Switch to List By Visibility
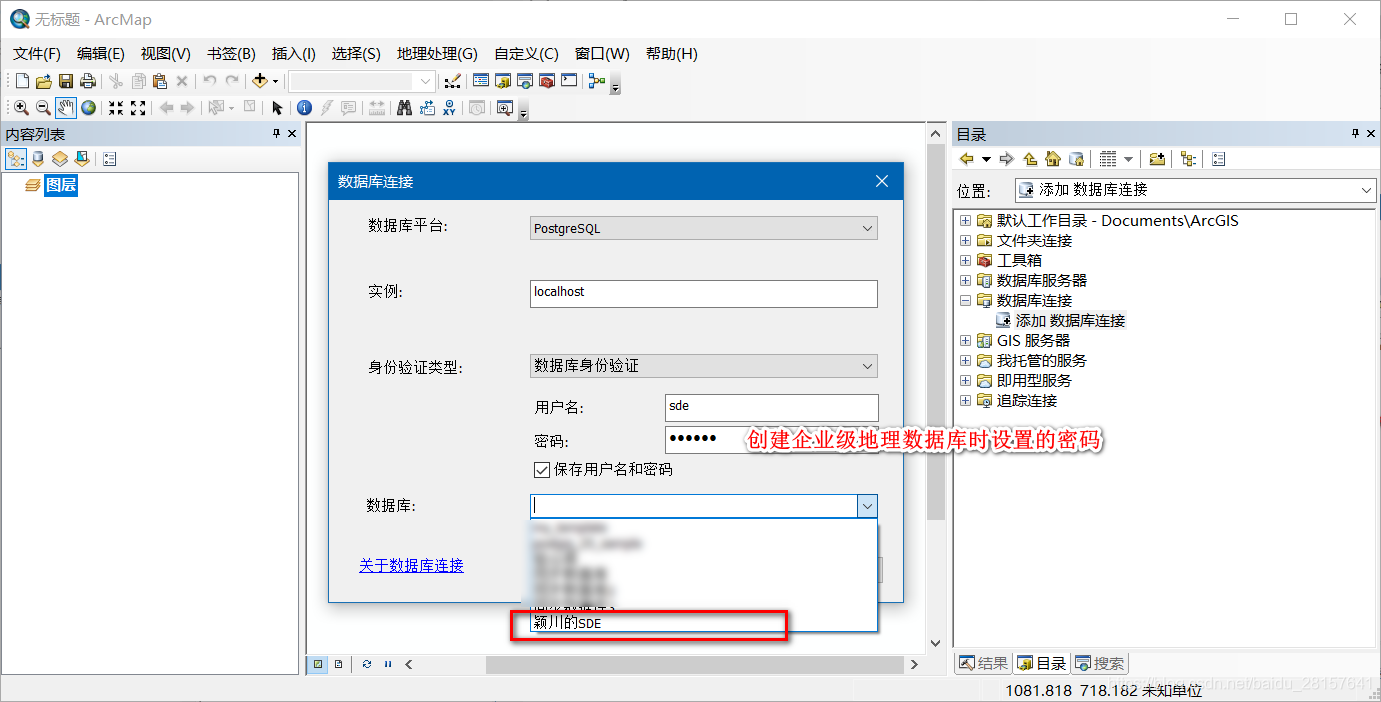 (60, 159)
